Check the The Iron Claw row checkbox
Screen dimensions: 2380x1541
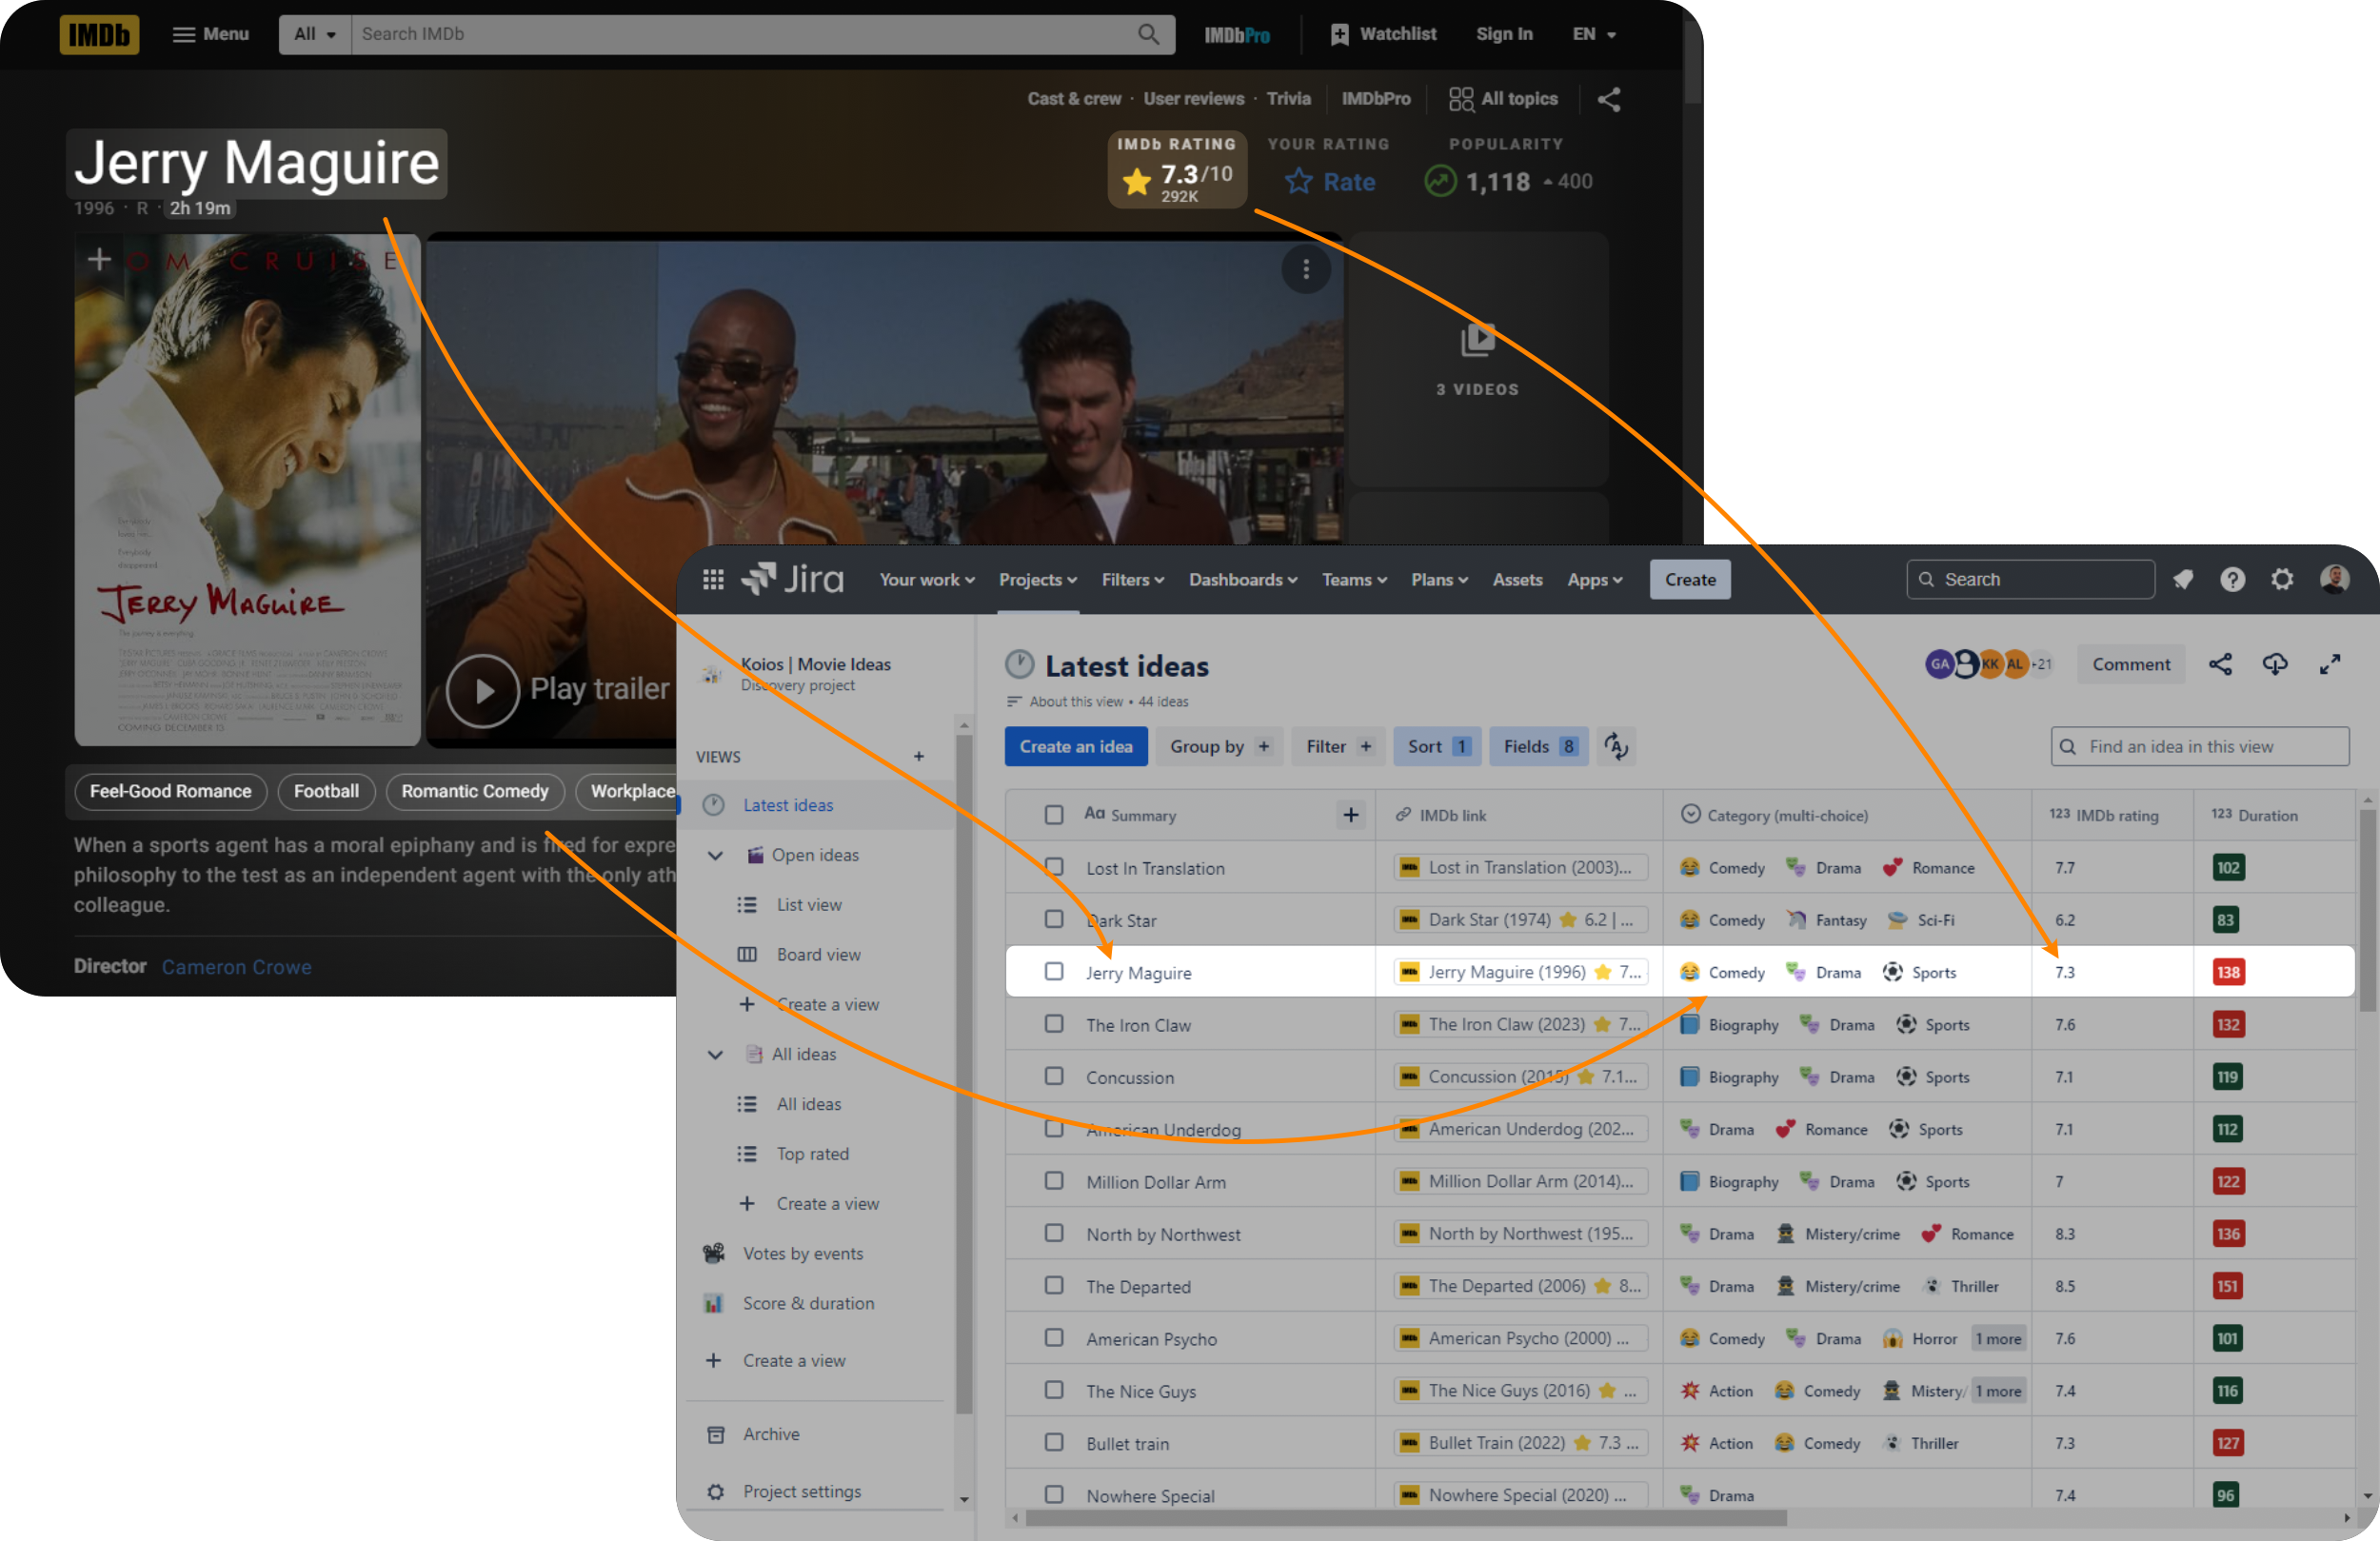click(1054, 1024)
